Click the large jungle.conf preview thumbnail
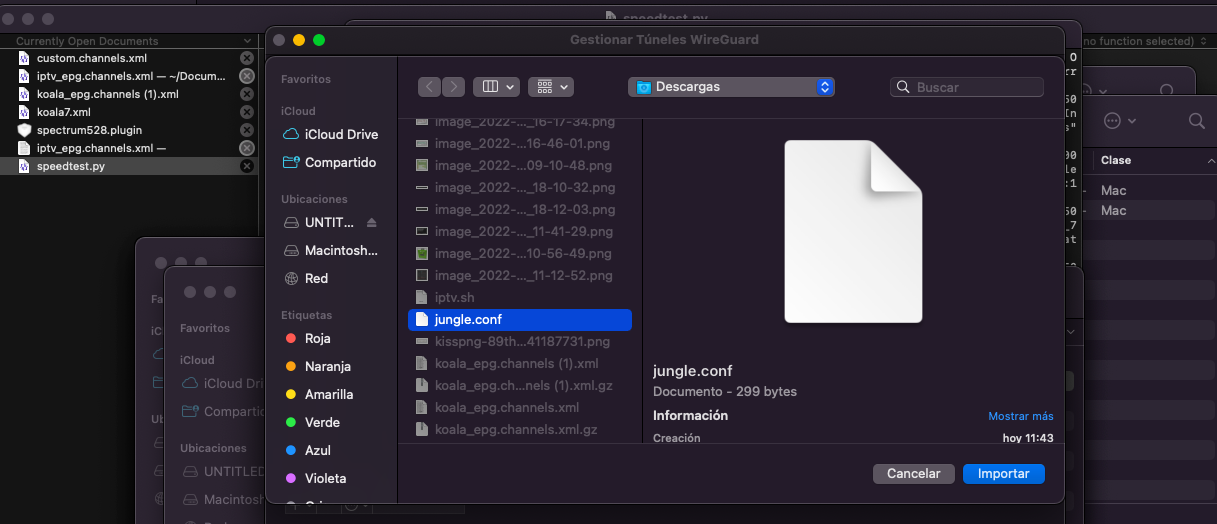The image size is (1217, 524). coord(853,232)
